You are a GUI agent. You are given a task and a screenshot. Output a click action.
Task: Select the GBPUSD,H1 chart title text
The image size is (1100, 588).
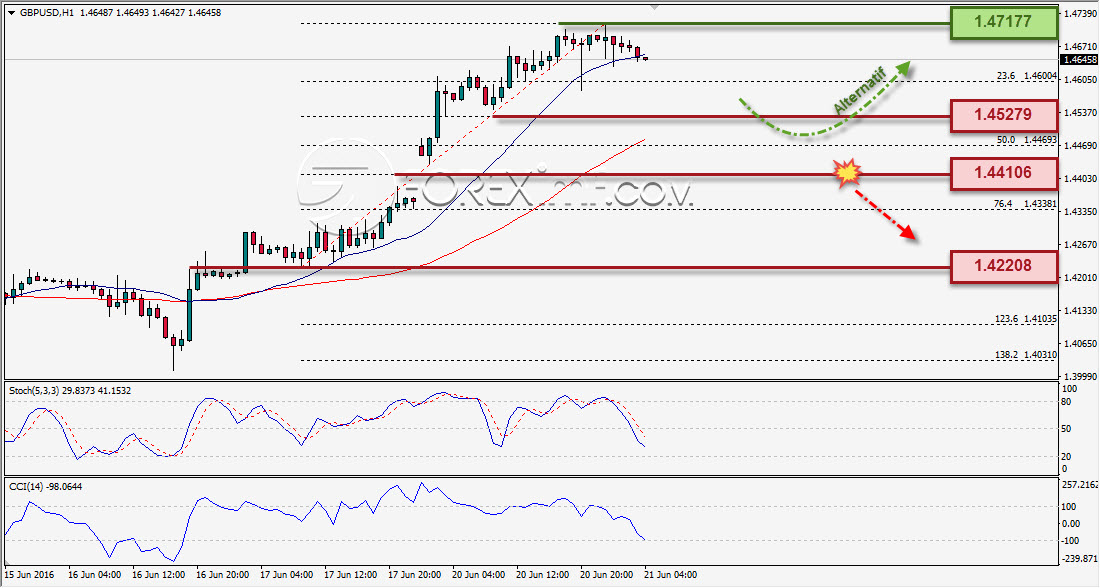[x=46, y=13]
